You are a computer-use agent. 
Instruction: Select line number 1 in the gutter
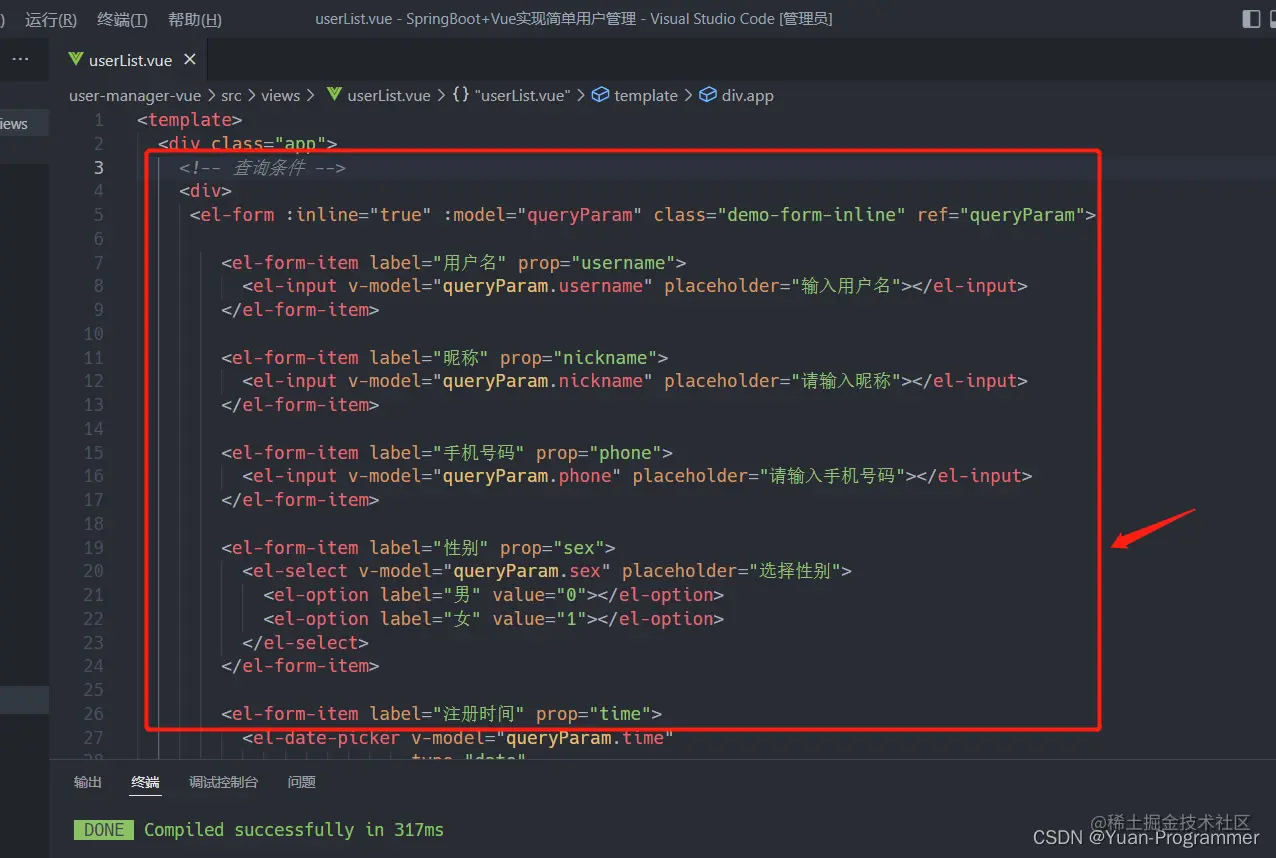coord(98,120)
